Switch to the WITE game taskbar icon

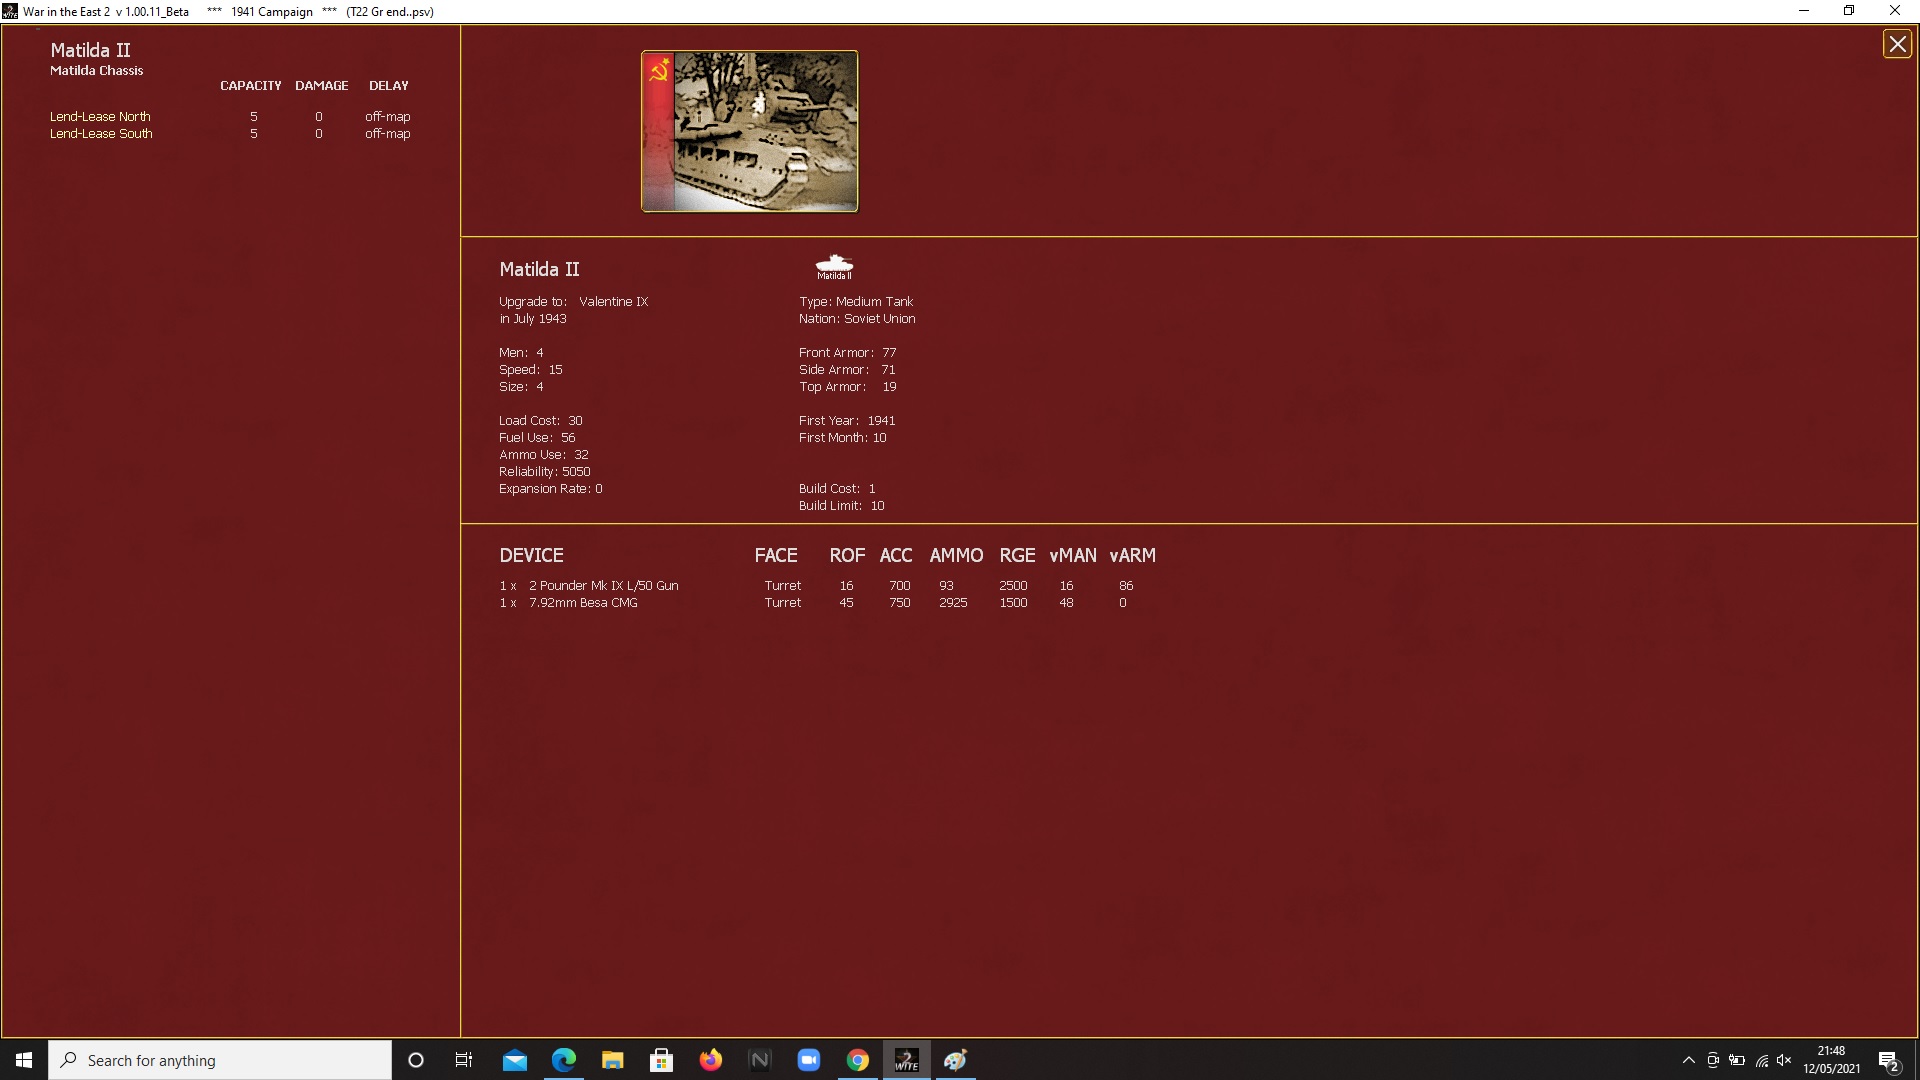pos(906,1060)
